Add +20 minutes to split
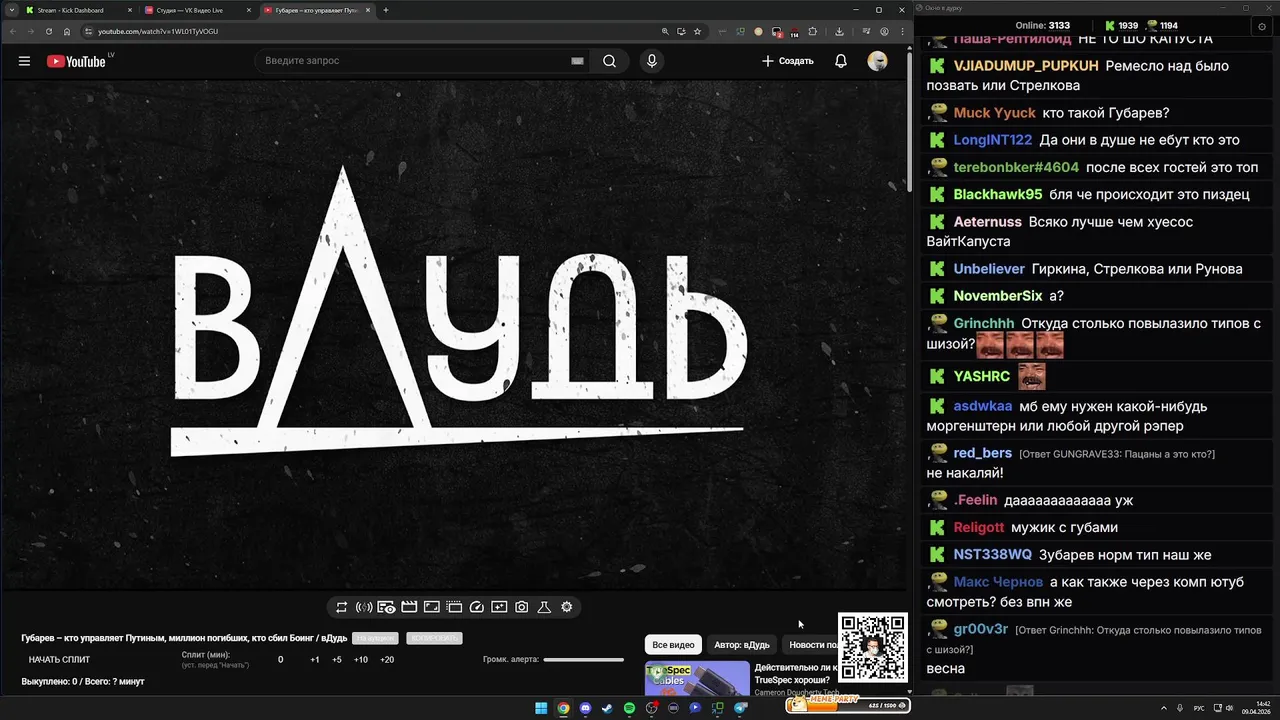This screenshot has height=720, width=1280. point(387,660)
